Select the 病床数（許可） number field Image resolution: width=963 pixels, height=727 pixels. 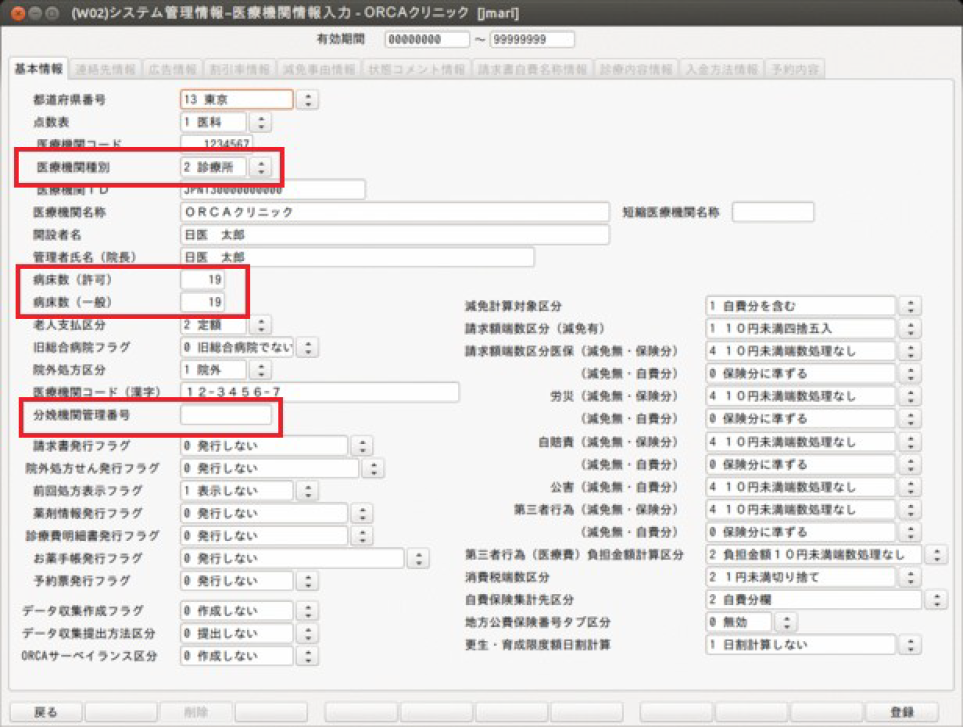coord(203,279)
